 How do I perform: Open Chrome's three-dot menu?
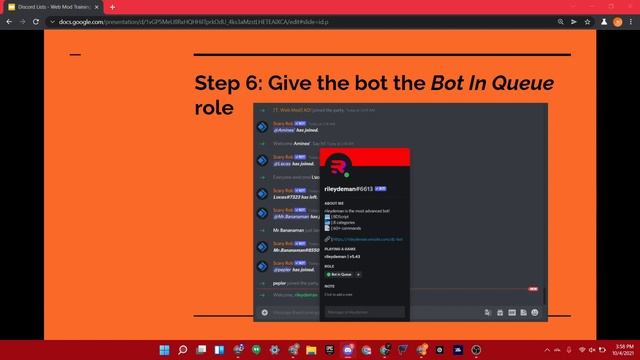tap(631, 22)
